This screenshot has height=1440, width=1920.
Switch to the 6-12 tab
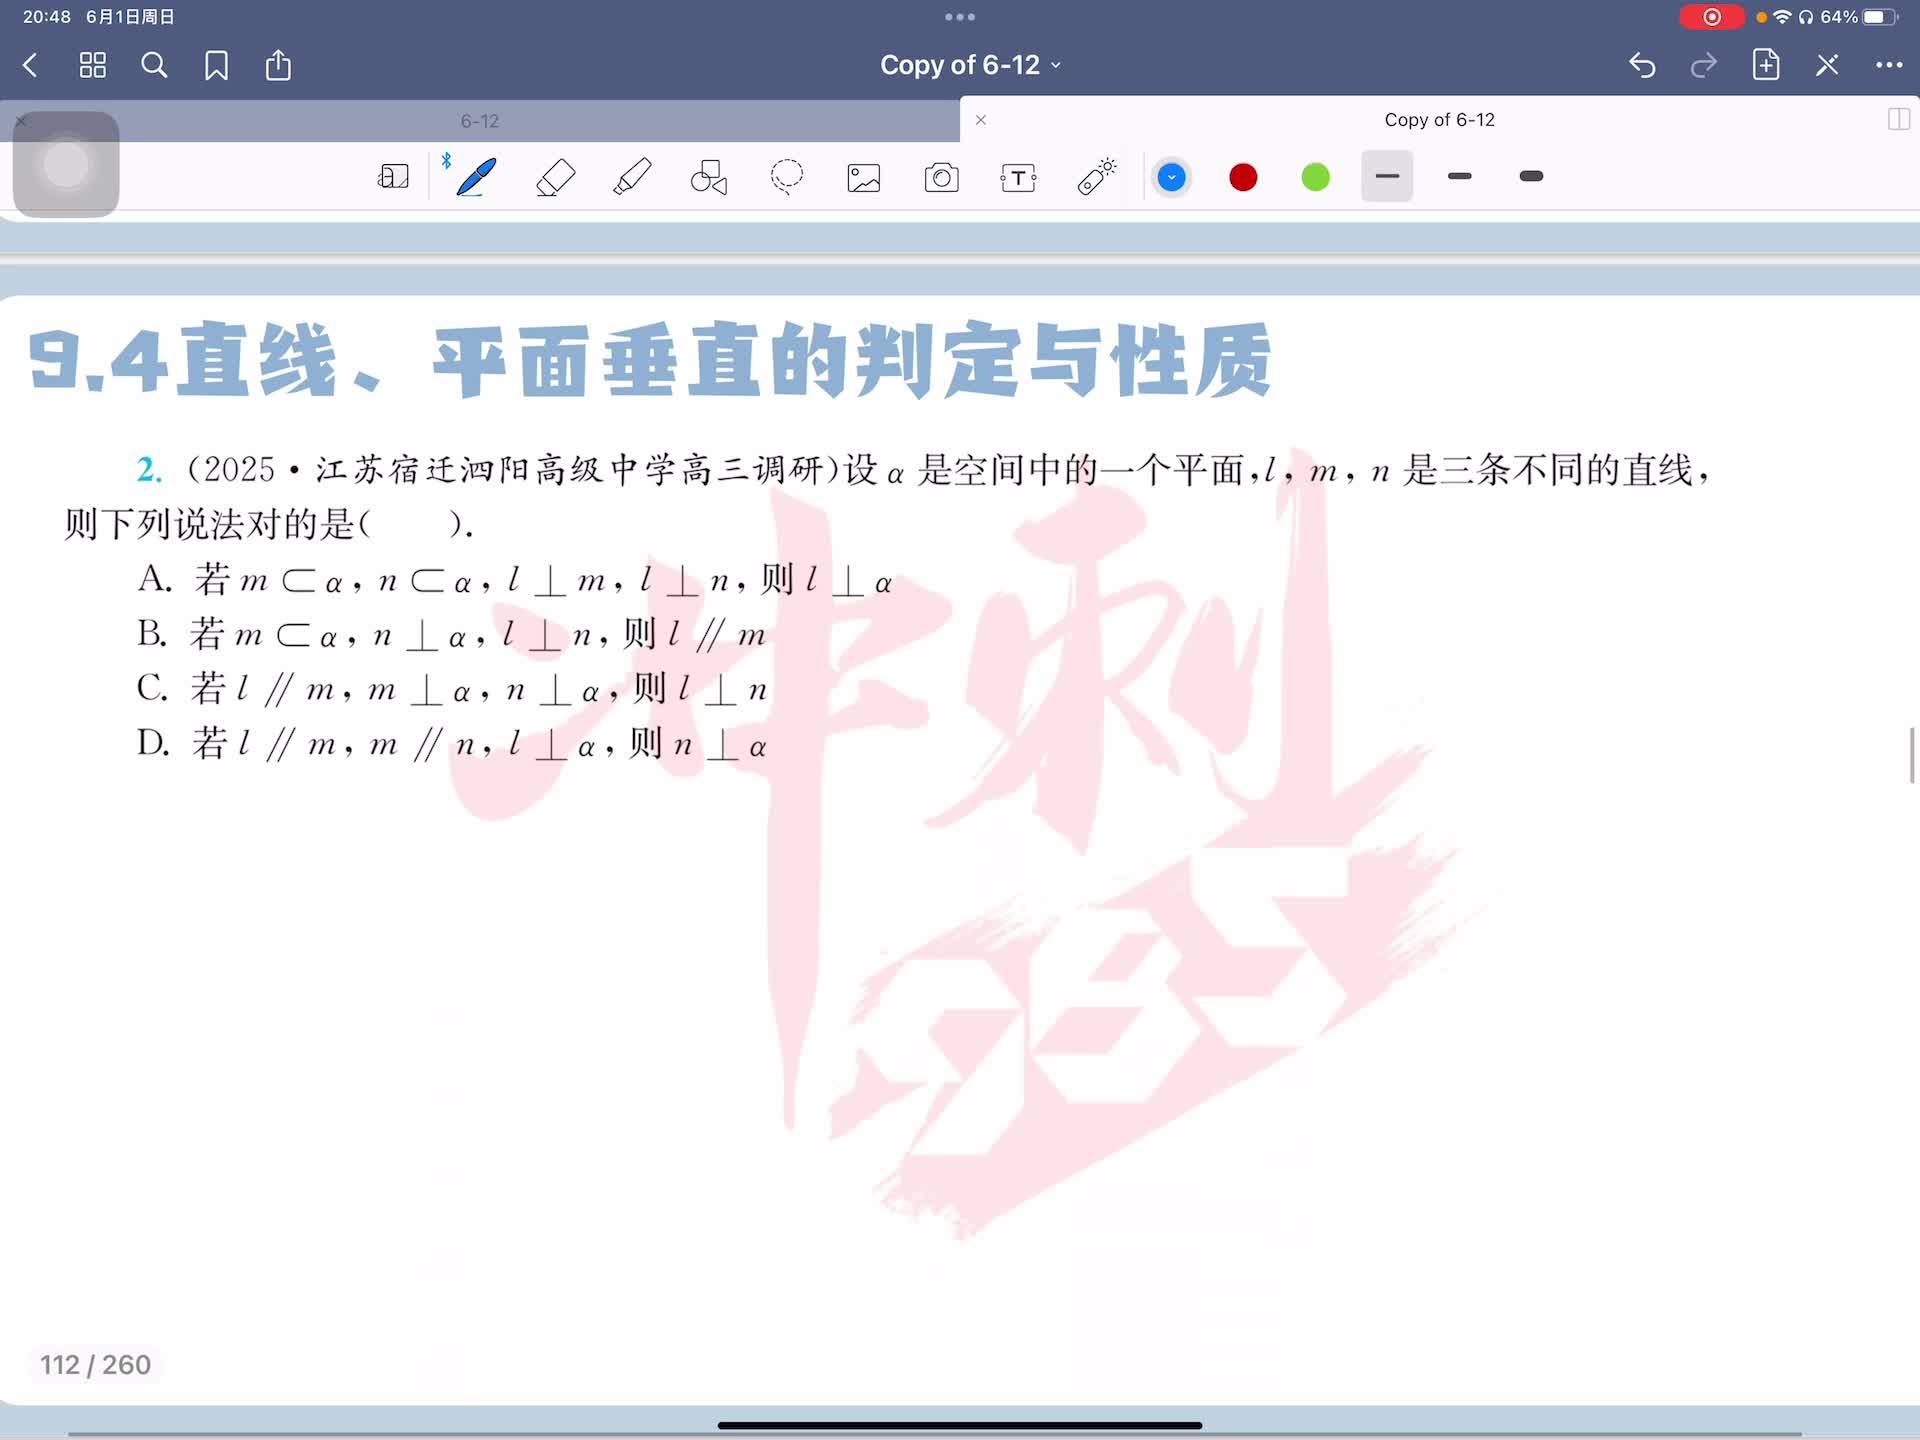click(x=480, y=121)
